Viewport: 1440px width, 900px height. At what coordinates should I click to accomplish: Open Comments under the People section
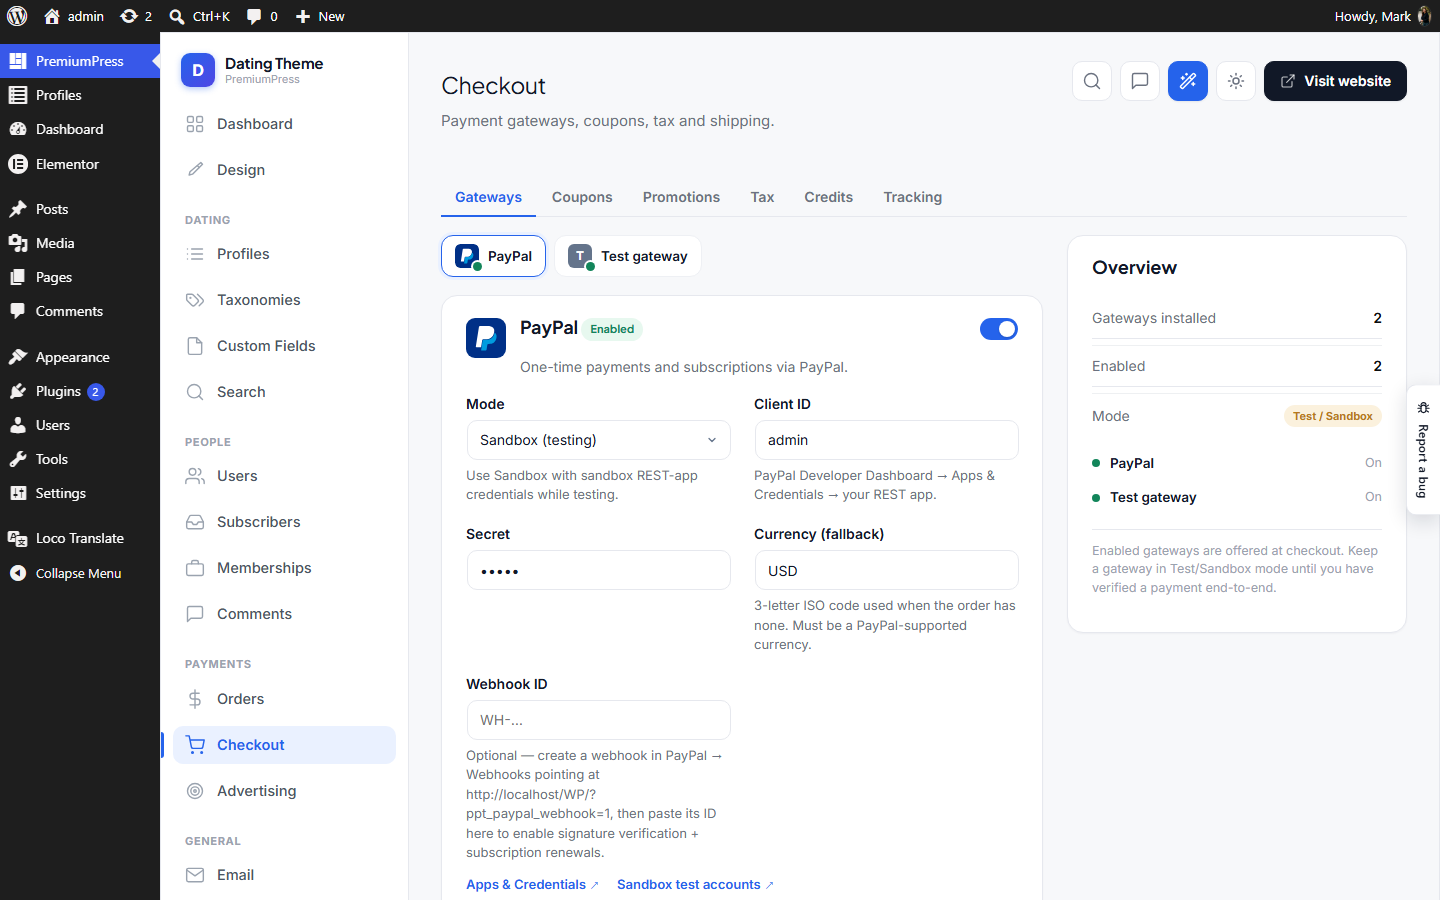click(x=284, y=614)
